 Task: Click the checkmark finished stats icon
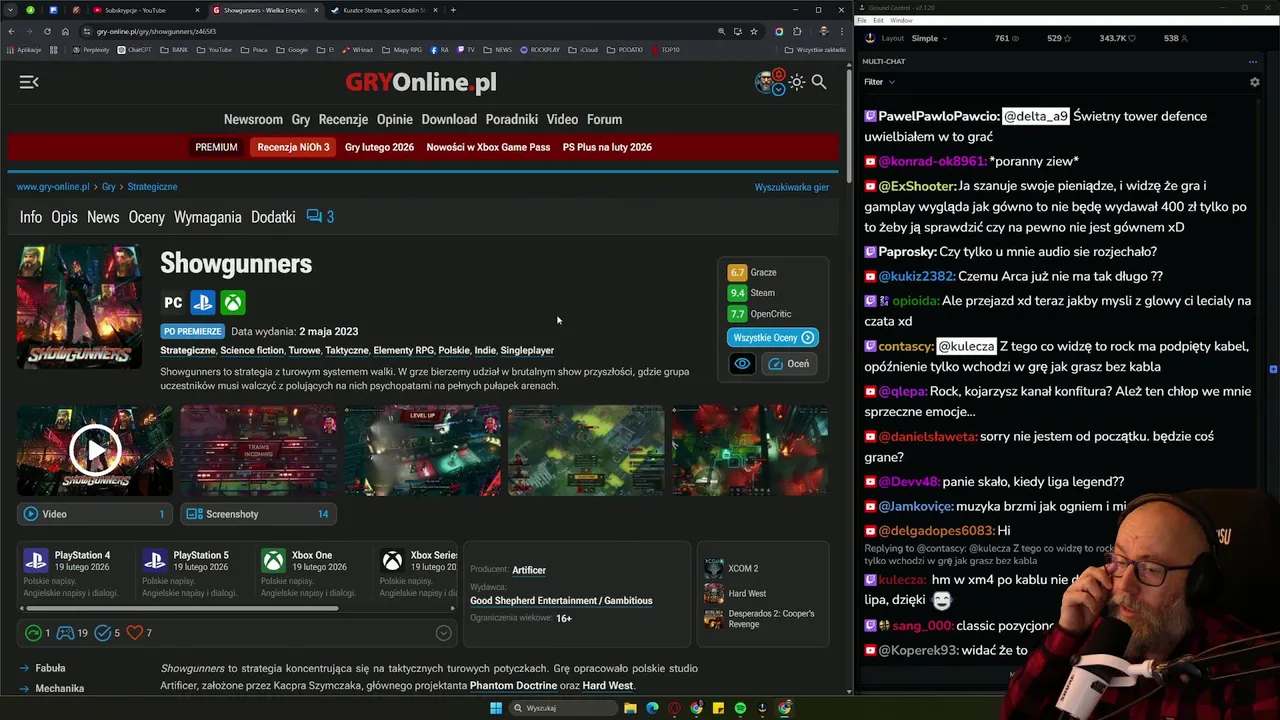click(102, 633)
